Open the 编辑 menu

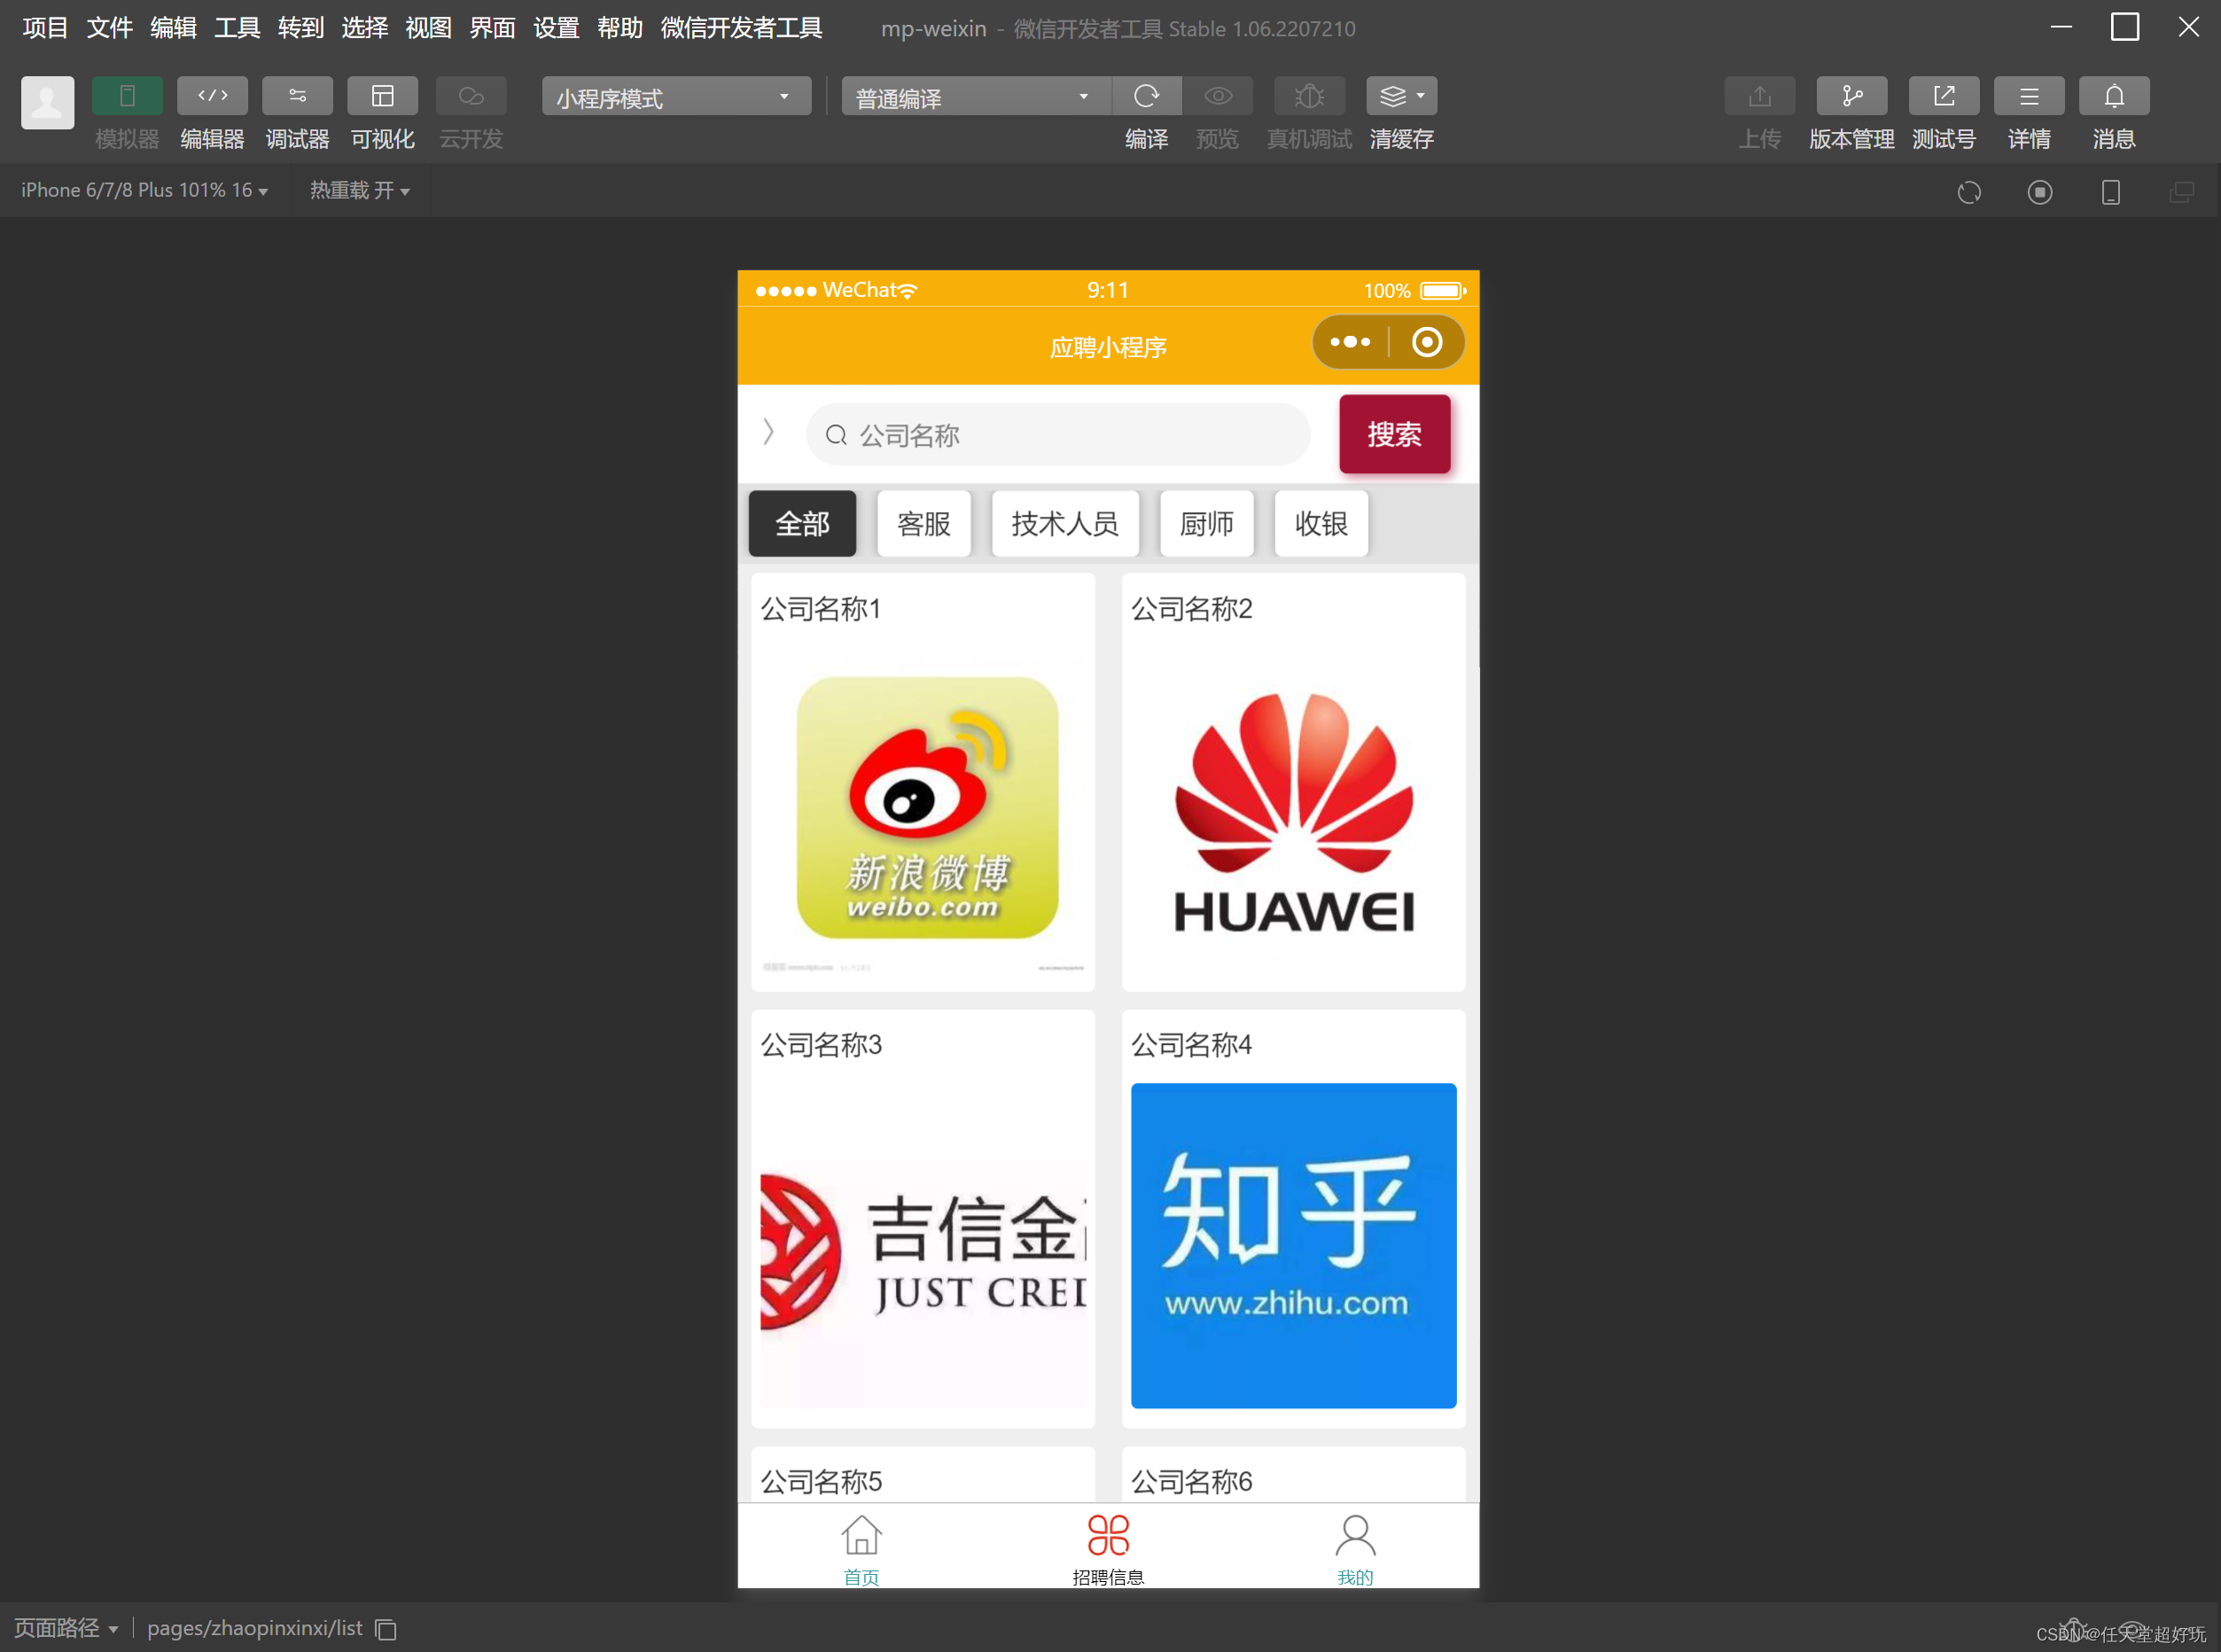173,28
